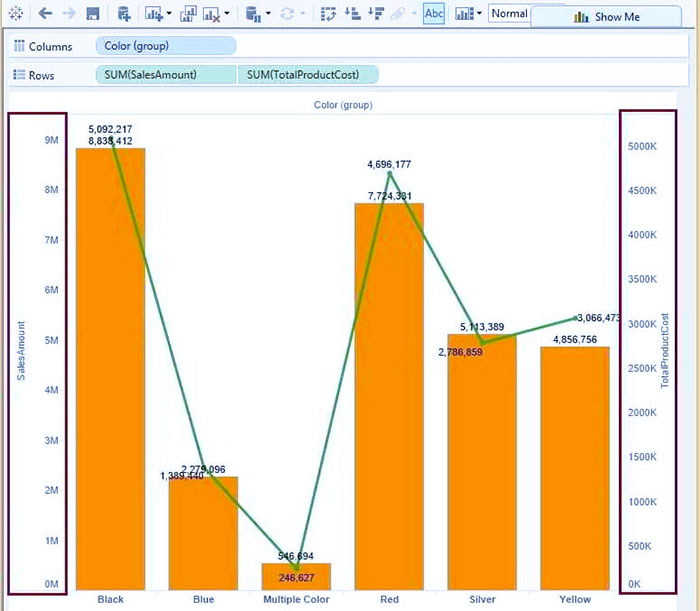Image resolution: width=700 pixels, height=611 pixels.
Task: Click the 2500K tick on the right axis
Action: click(642, 368)
